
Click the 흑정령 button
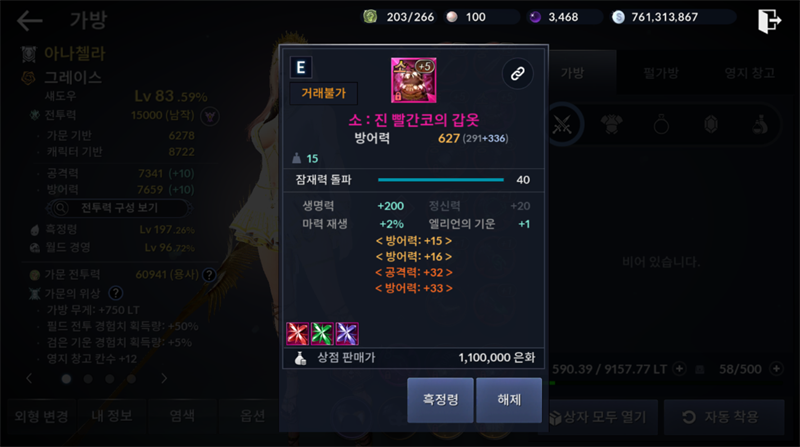440,400
